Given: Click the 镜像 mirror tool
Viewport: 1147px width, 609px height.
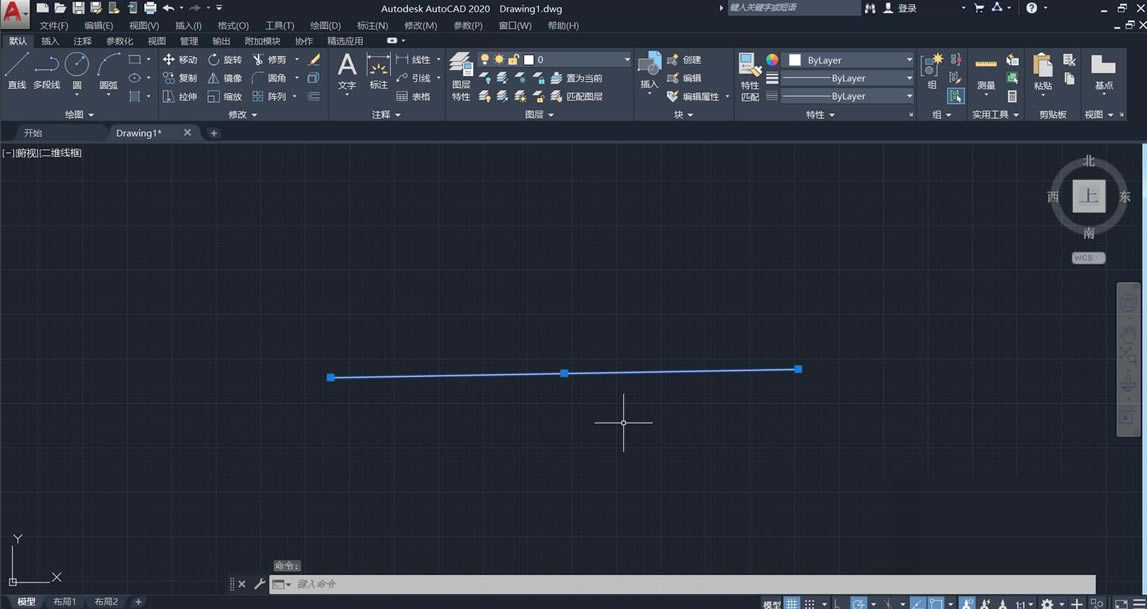Looking at the screenshot, I should [x=225, y=78].
